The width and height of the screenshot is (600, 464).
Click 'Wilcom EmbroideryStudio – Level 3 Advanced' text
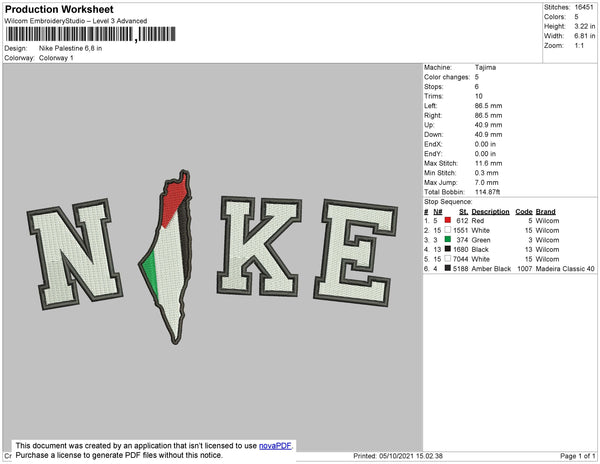click(x=76, y=21)
